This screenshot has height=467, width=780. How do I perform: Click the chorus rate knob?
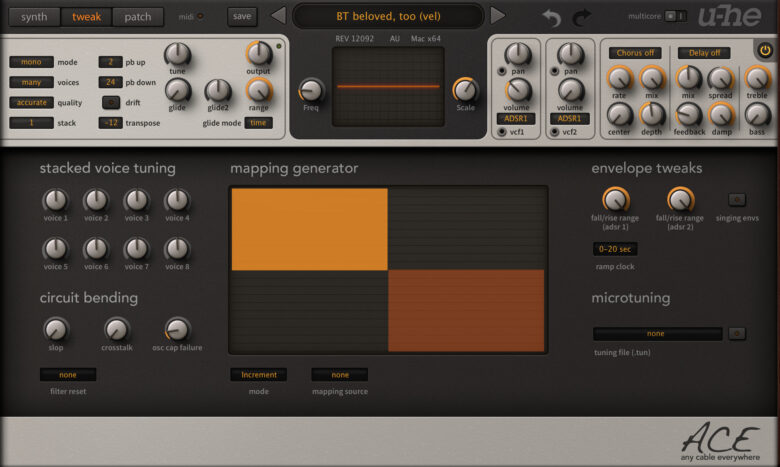[619, 79]
